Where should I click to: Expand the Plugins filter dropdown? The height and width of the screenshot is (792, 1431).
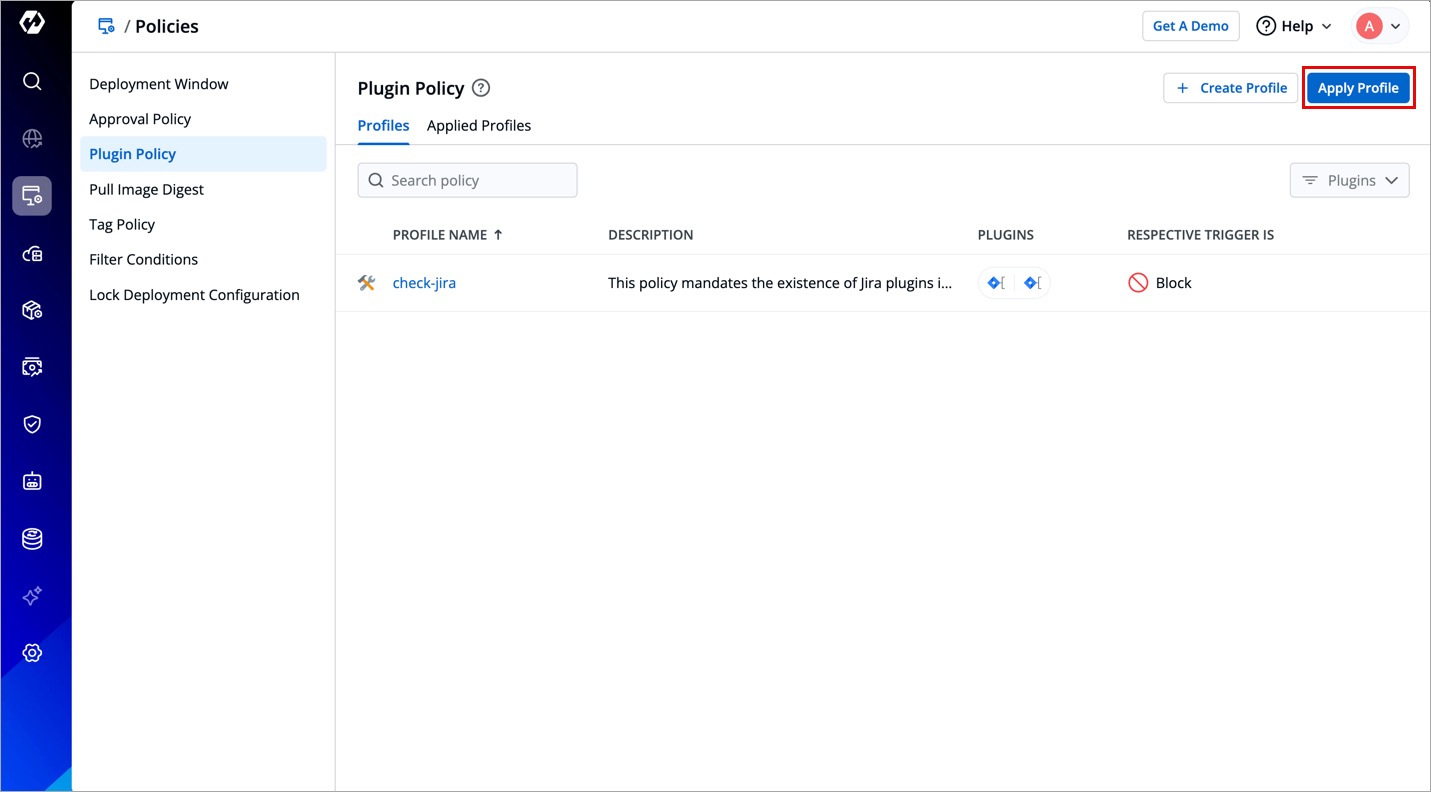tap(1349, 181)
